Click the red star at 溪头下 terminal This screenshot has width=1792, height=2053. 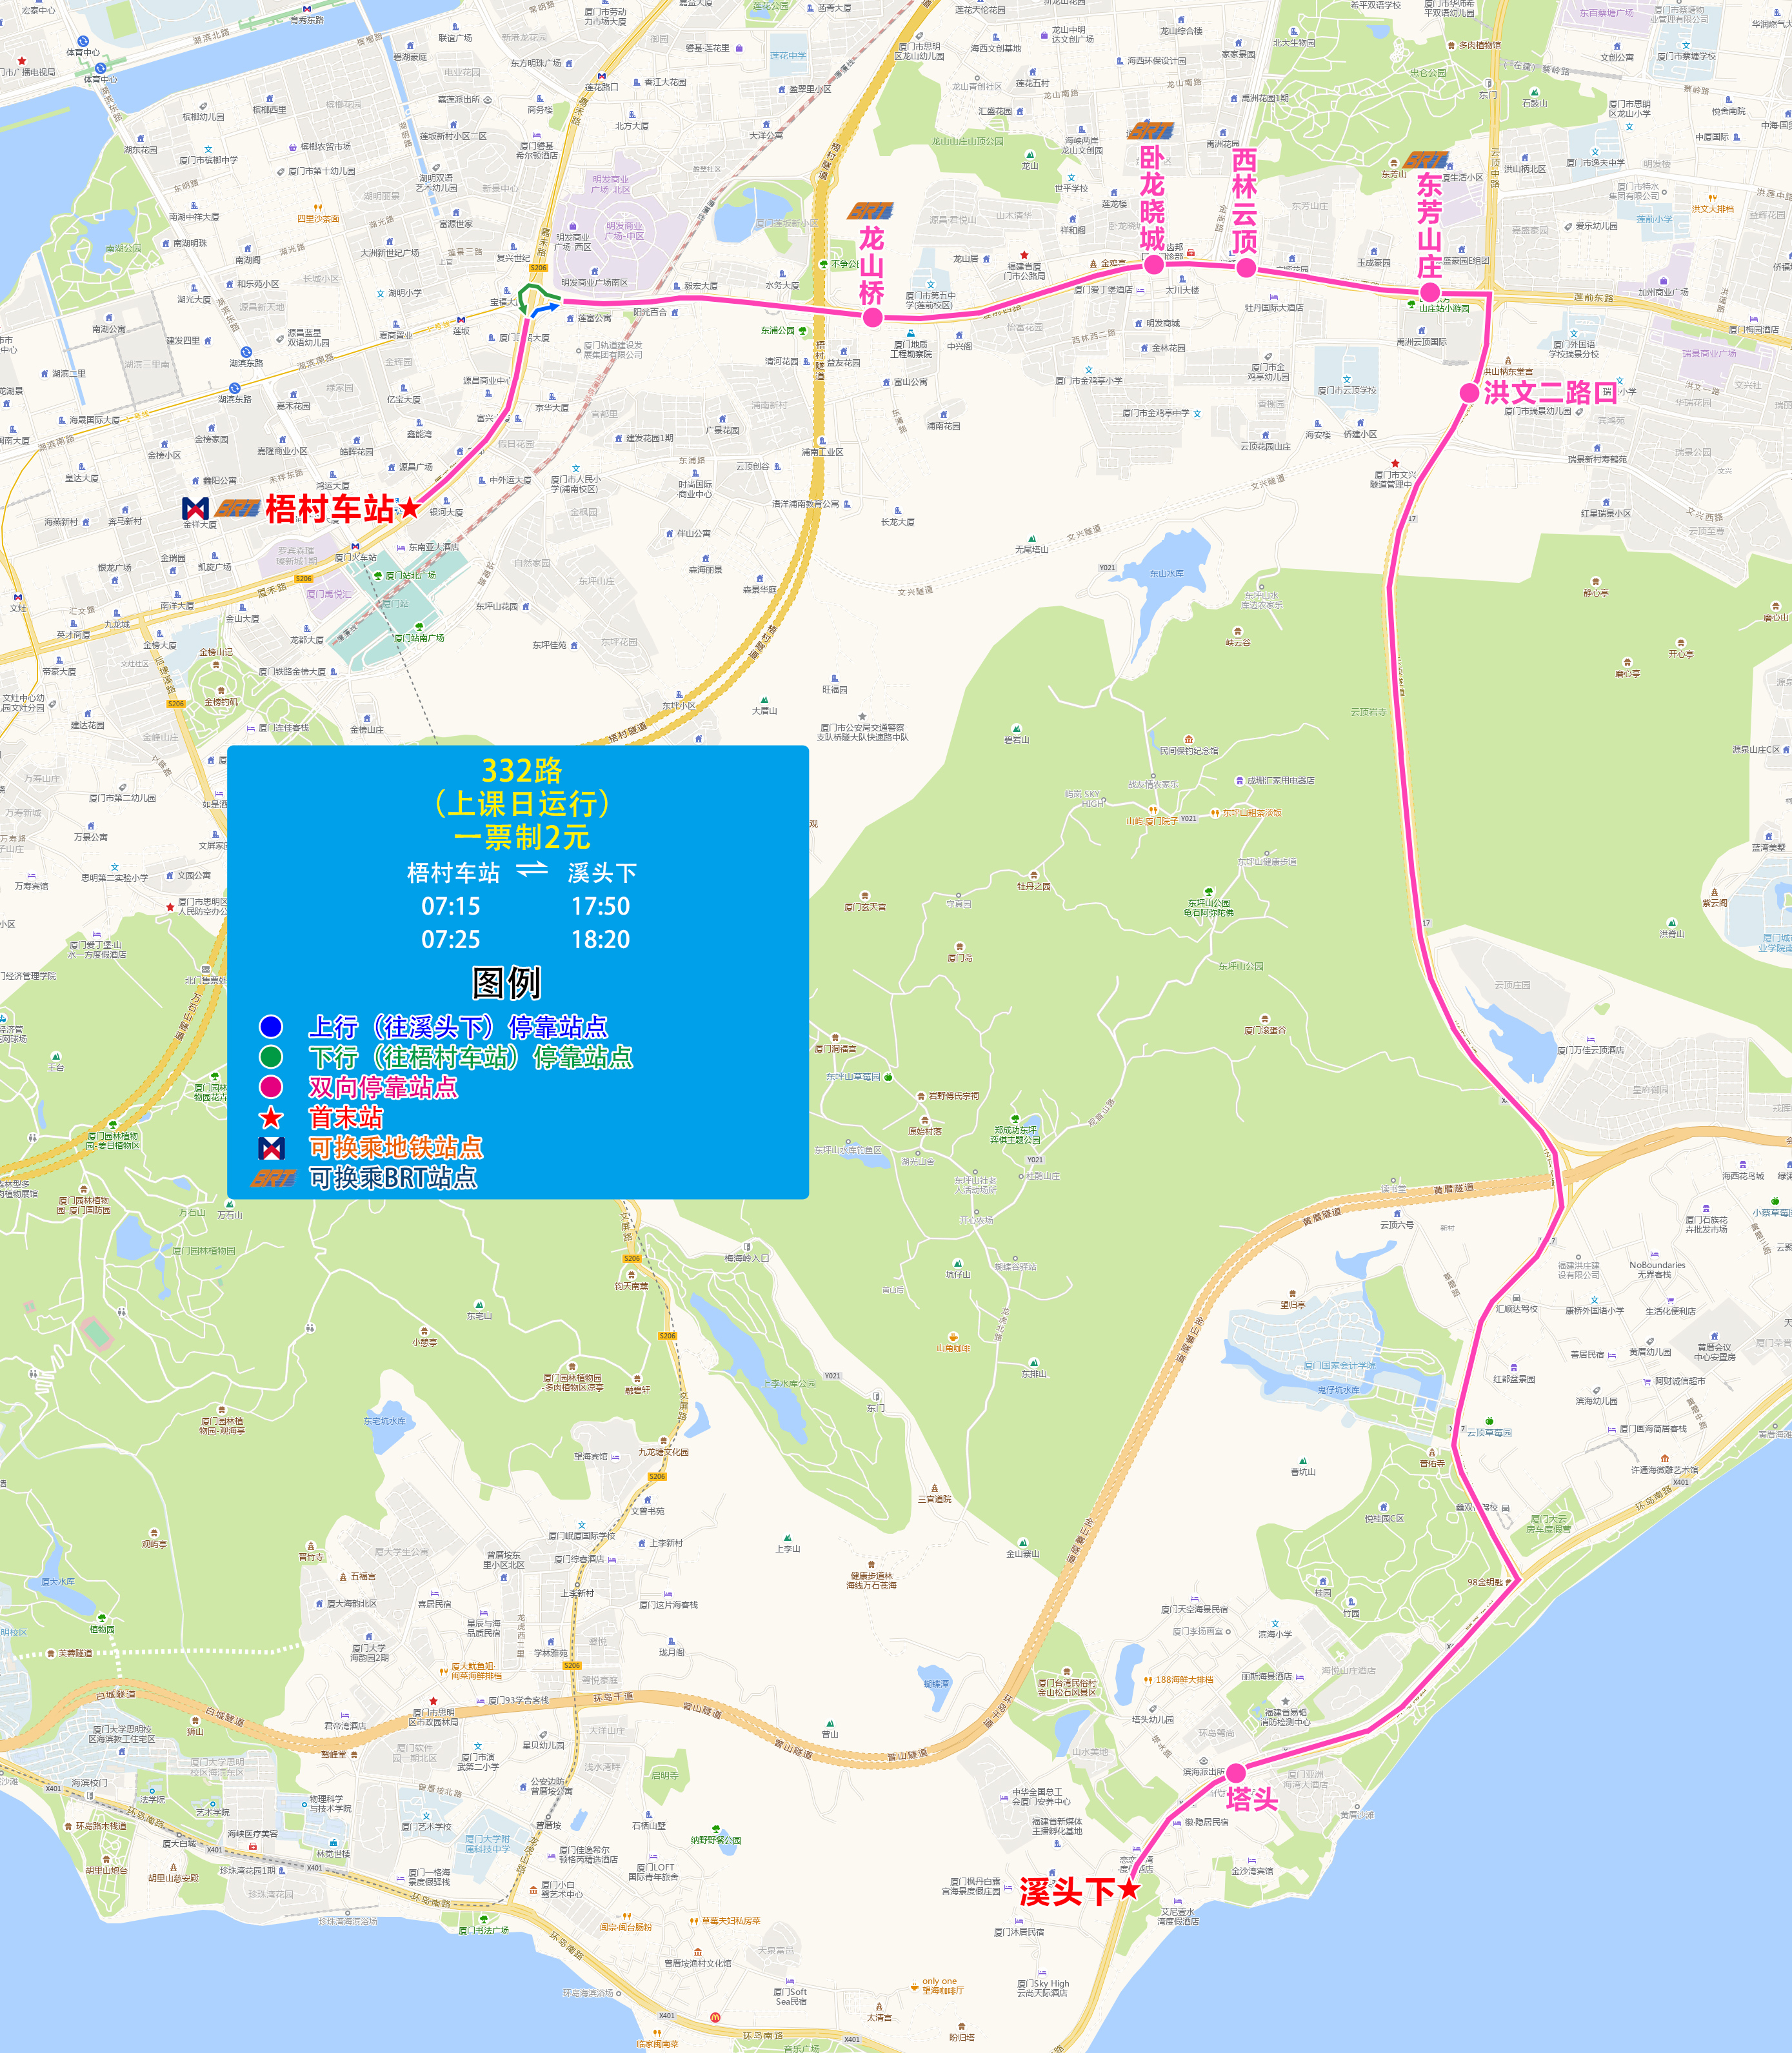(x=1129, y=1889)
